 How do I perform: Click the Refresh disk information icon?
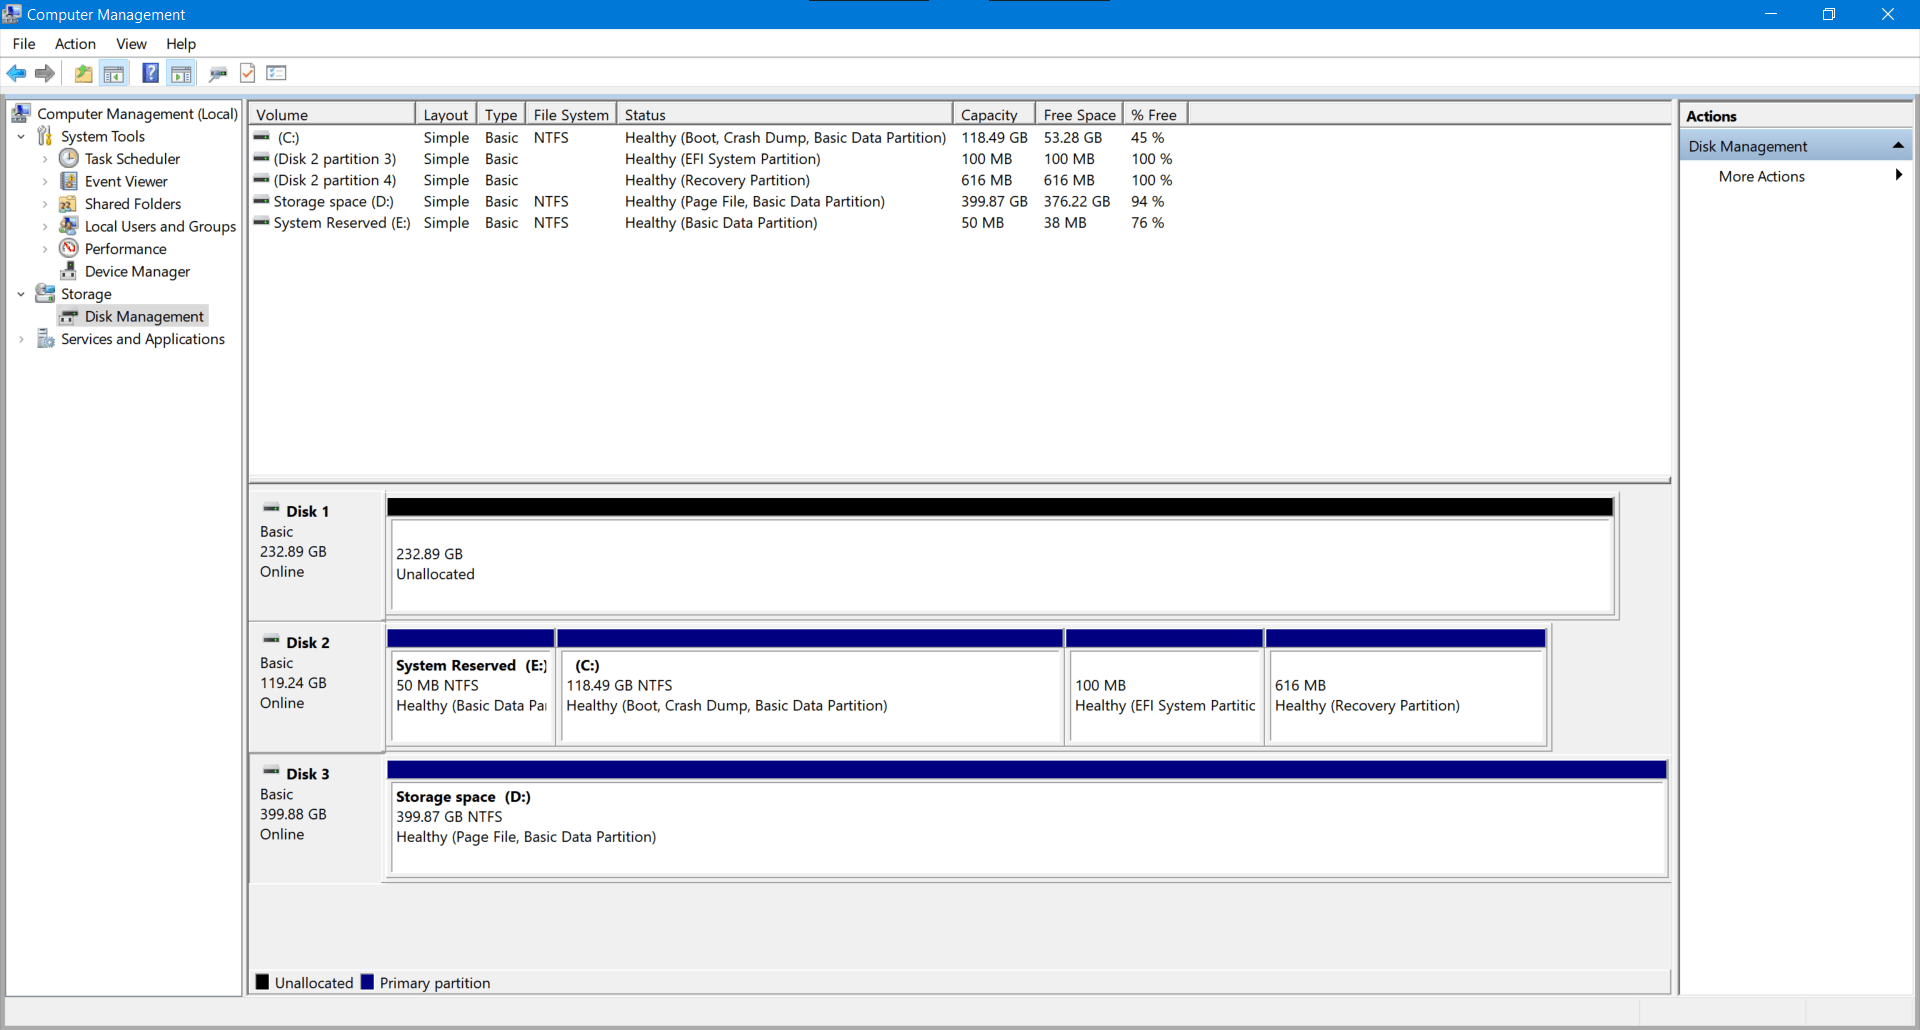coord(247,73)
